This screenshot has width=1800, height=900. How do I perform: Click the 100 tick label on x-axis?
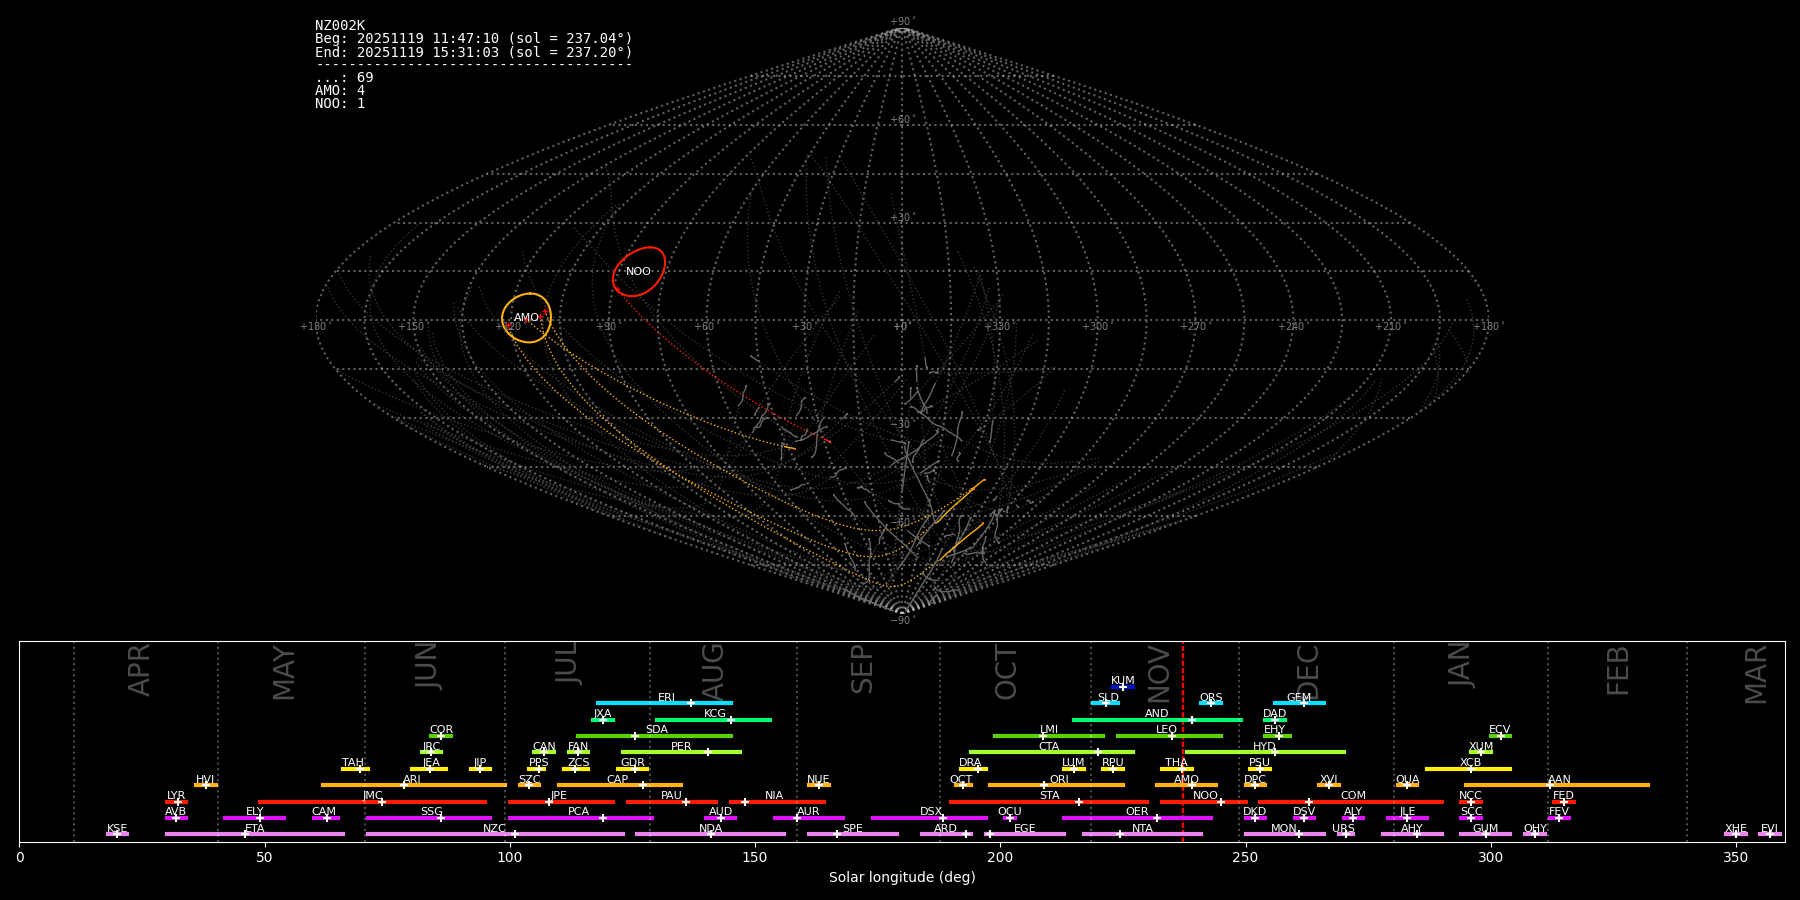point(510,858)
